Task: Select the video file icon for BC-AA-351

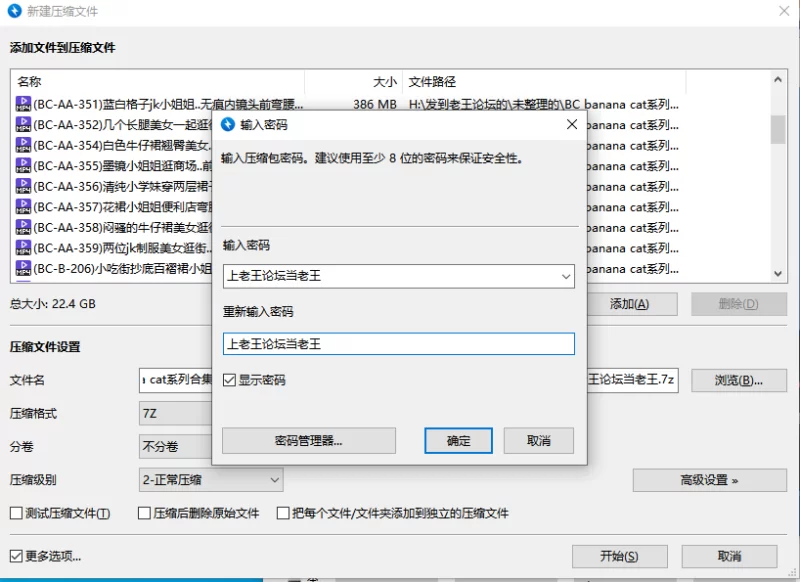Action: pos(23,104)
